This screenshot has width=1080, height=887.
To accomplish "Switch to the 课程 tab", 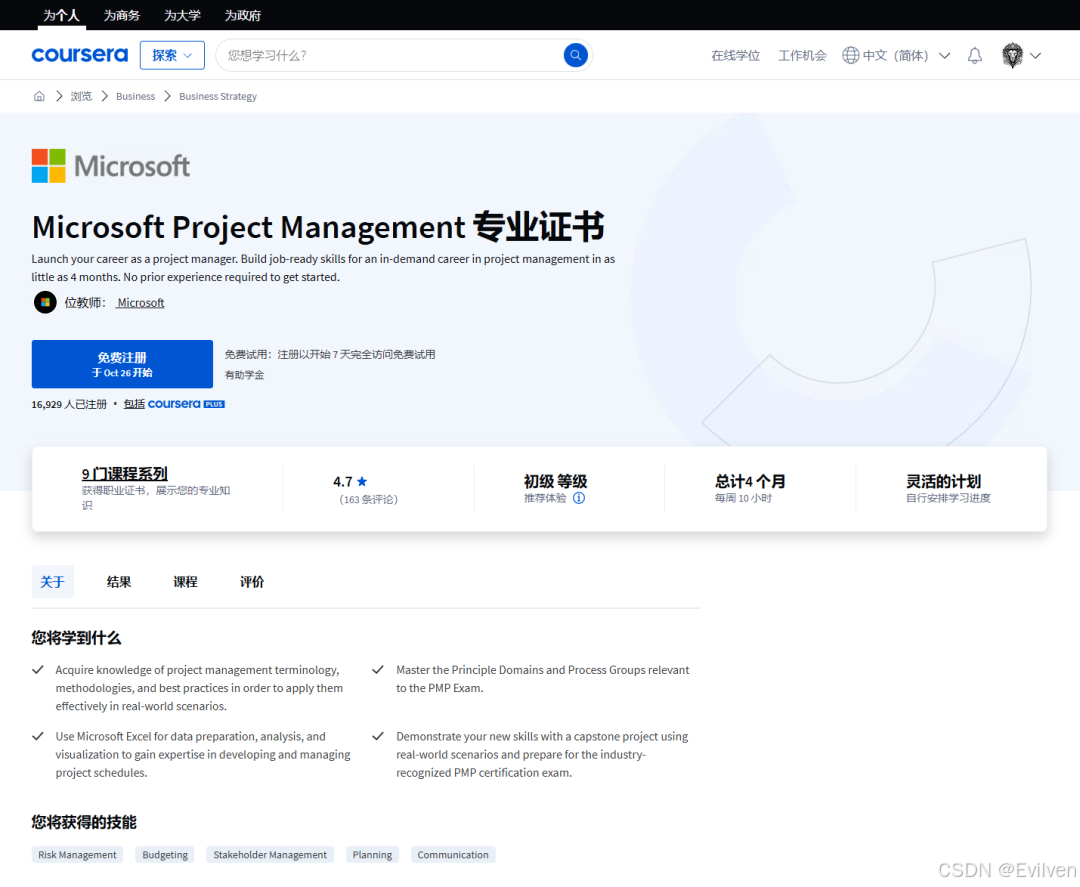I will [x=185, y=582].
